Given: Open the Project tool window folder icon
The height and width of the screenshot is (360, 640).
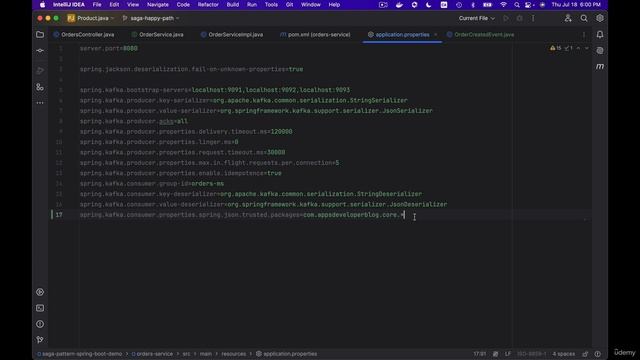Looking at the screenshot, I should click(x=40, y=35).
